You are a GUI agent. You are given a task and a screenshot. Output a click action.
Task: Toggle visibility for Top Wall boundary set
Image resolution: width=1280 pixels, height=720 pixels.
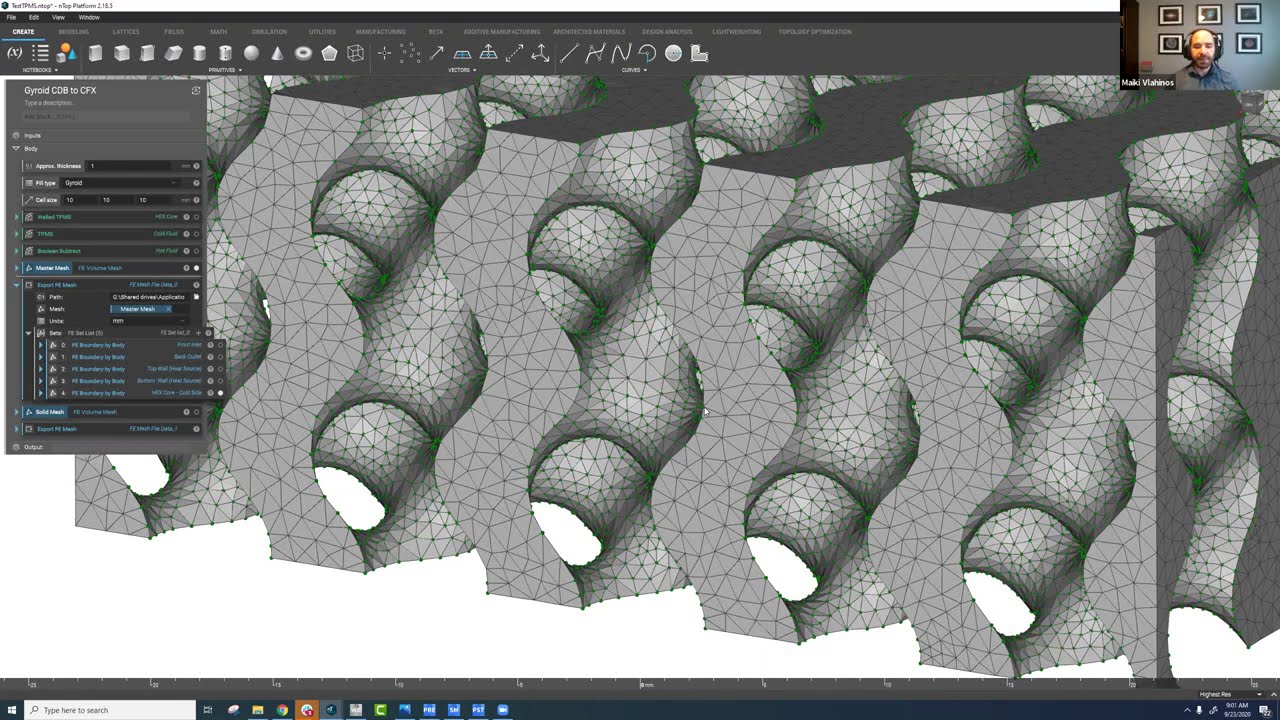pos(220,369)
